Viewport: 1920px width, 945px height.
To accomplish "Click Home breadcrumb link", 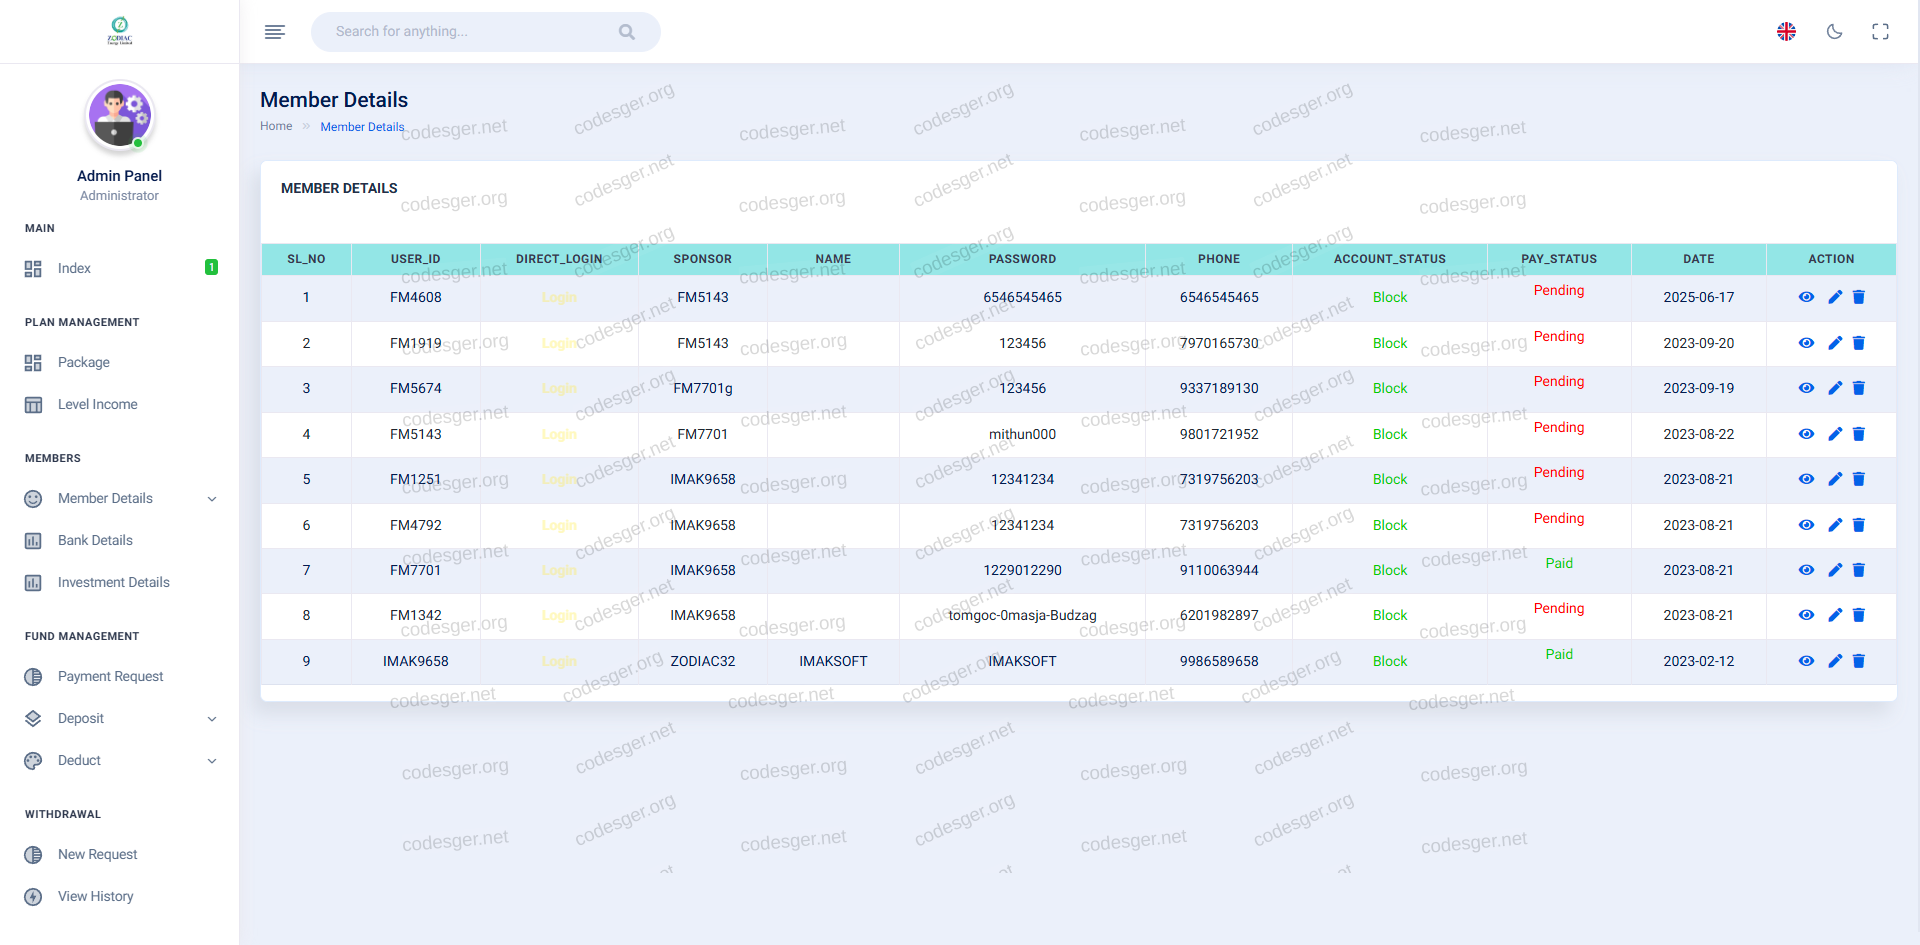I will [276, 126].
